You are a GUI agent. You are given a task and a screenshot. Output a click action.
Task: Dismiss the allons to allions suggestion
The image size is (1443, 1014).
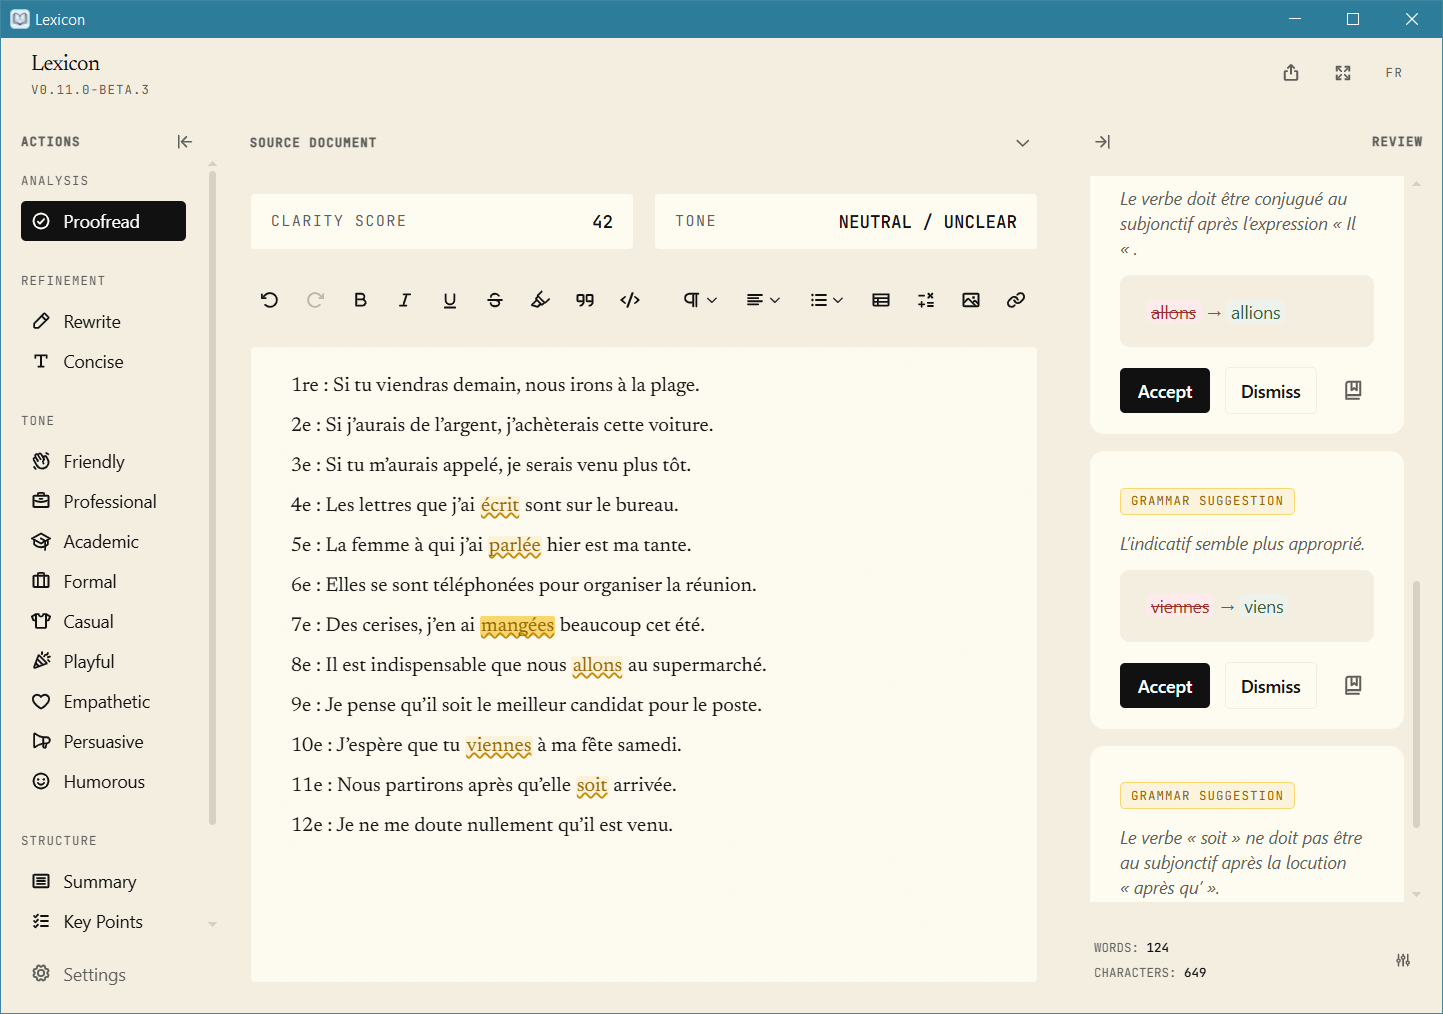(1270, 391)
